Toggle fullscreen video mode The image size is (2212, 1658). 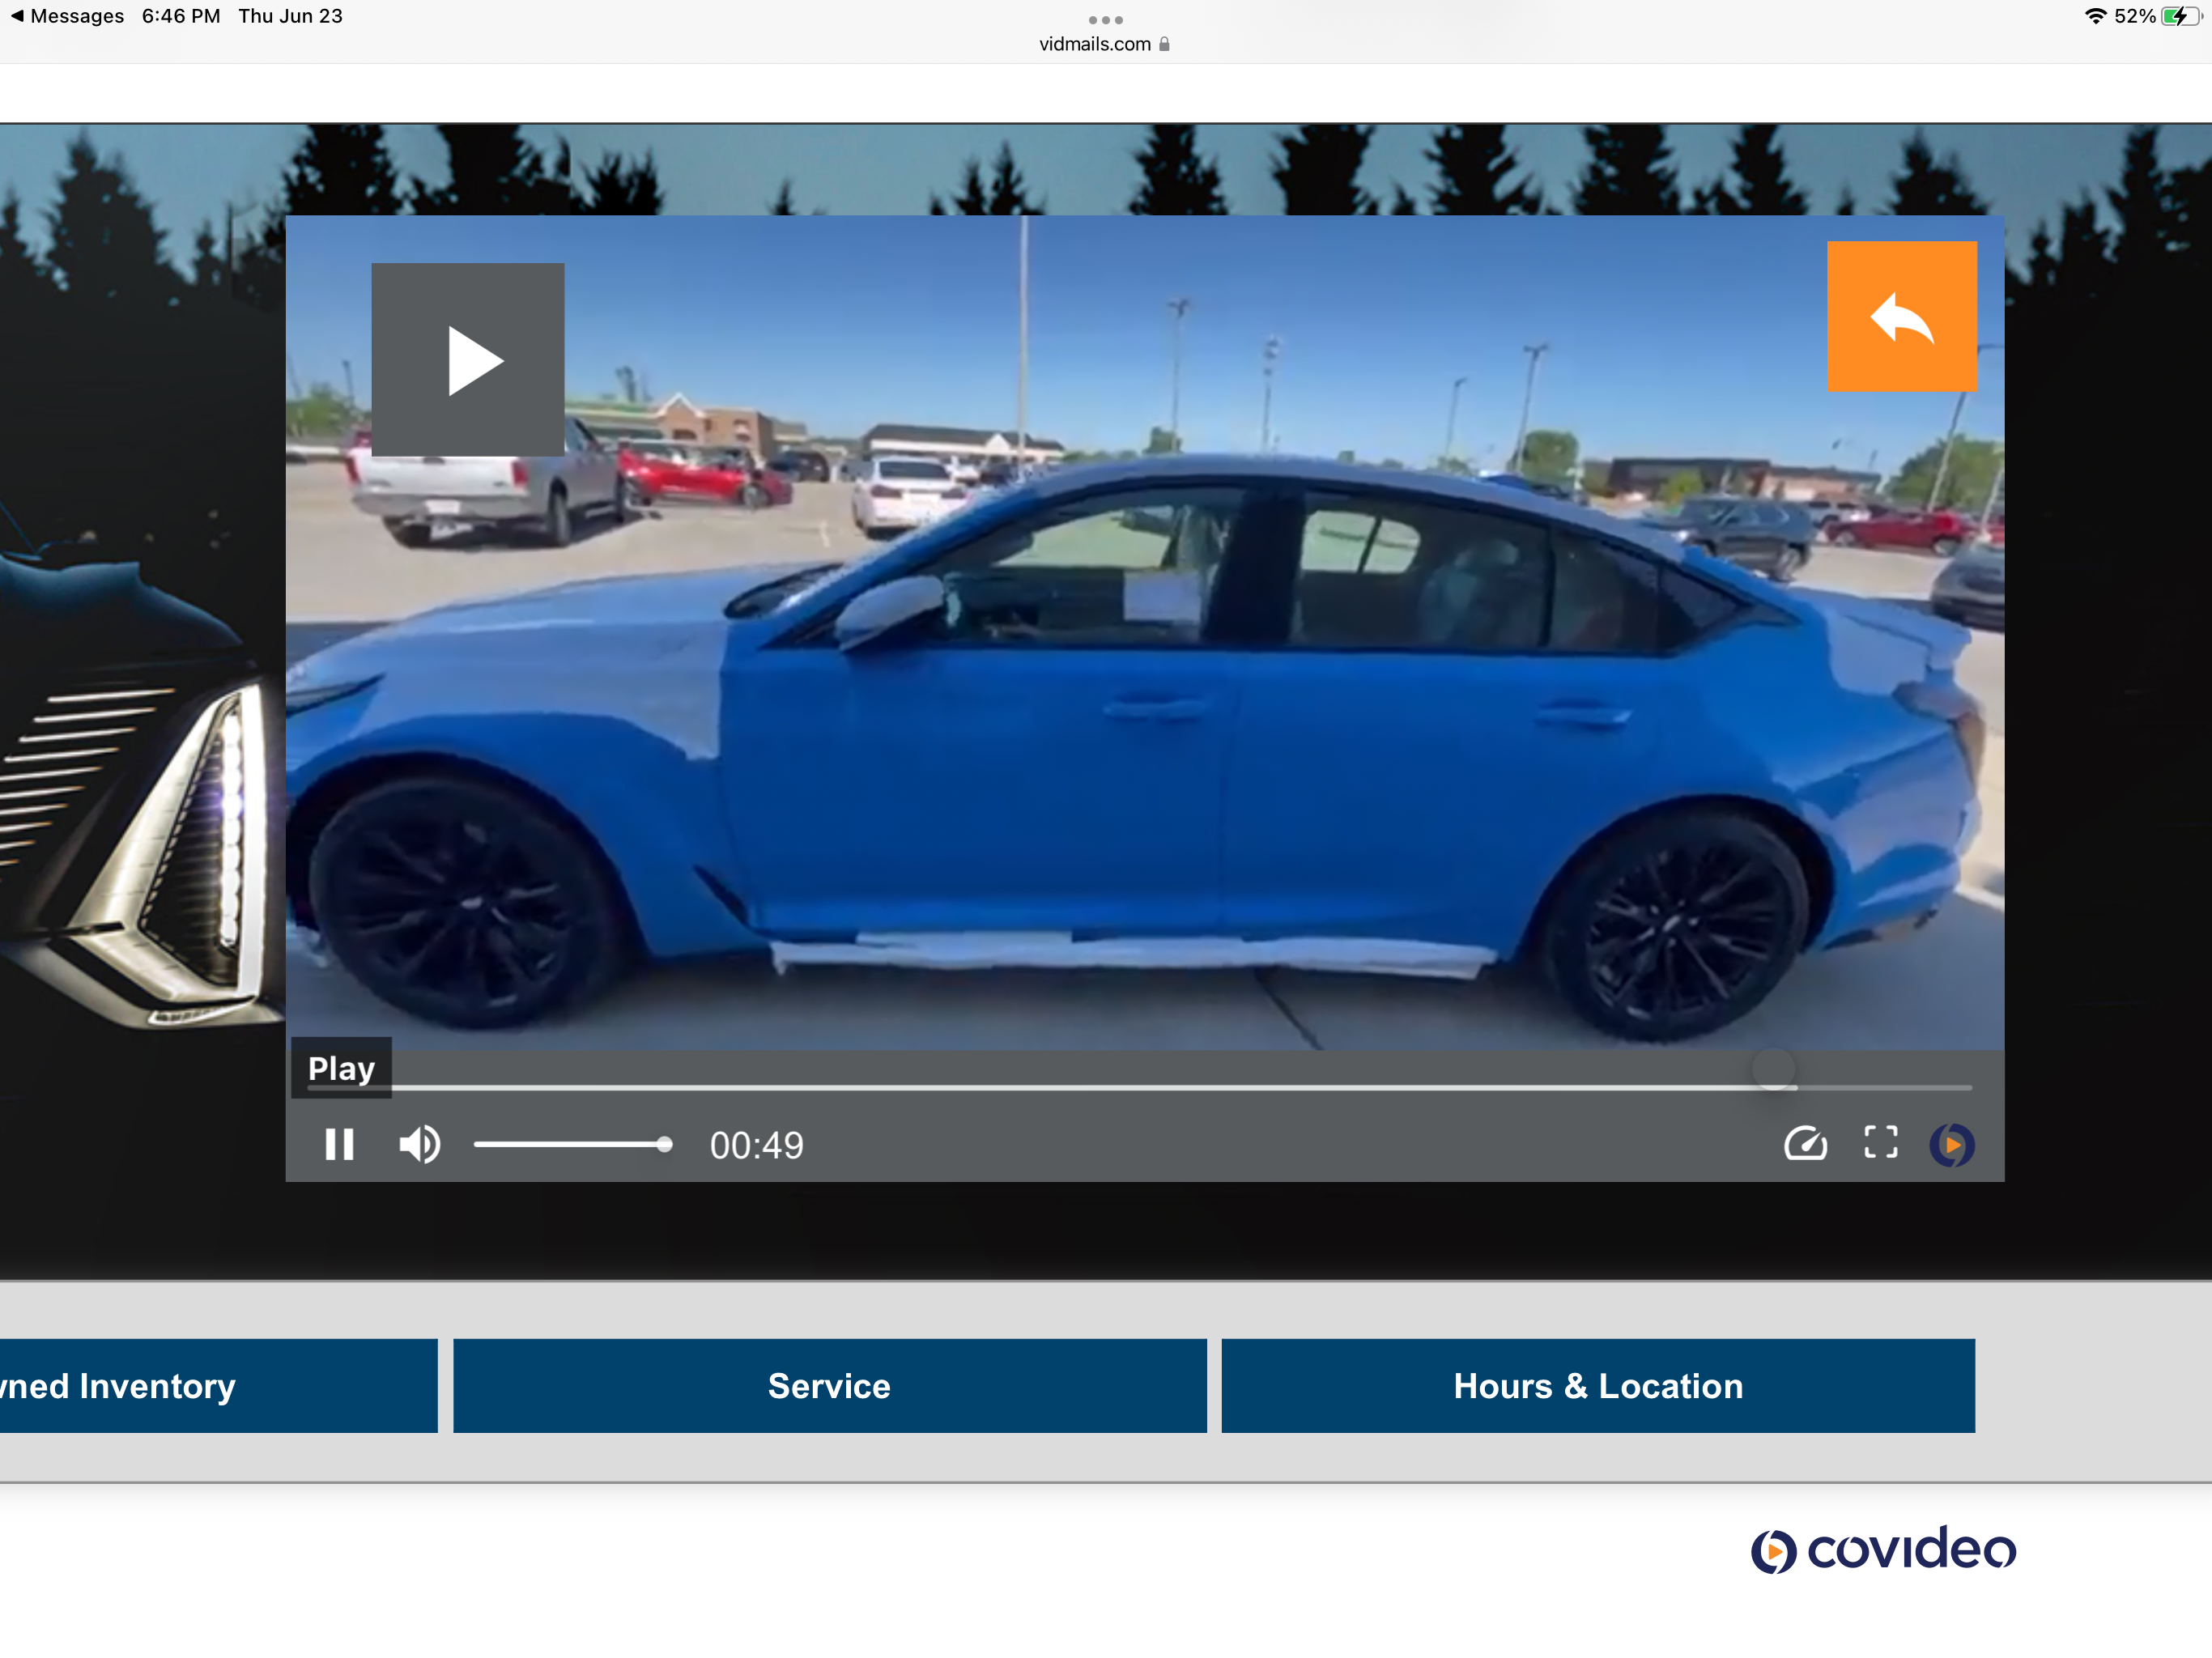click(x=1880, y=1142)
